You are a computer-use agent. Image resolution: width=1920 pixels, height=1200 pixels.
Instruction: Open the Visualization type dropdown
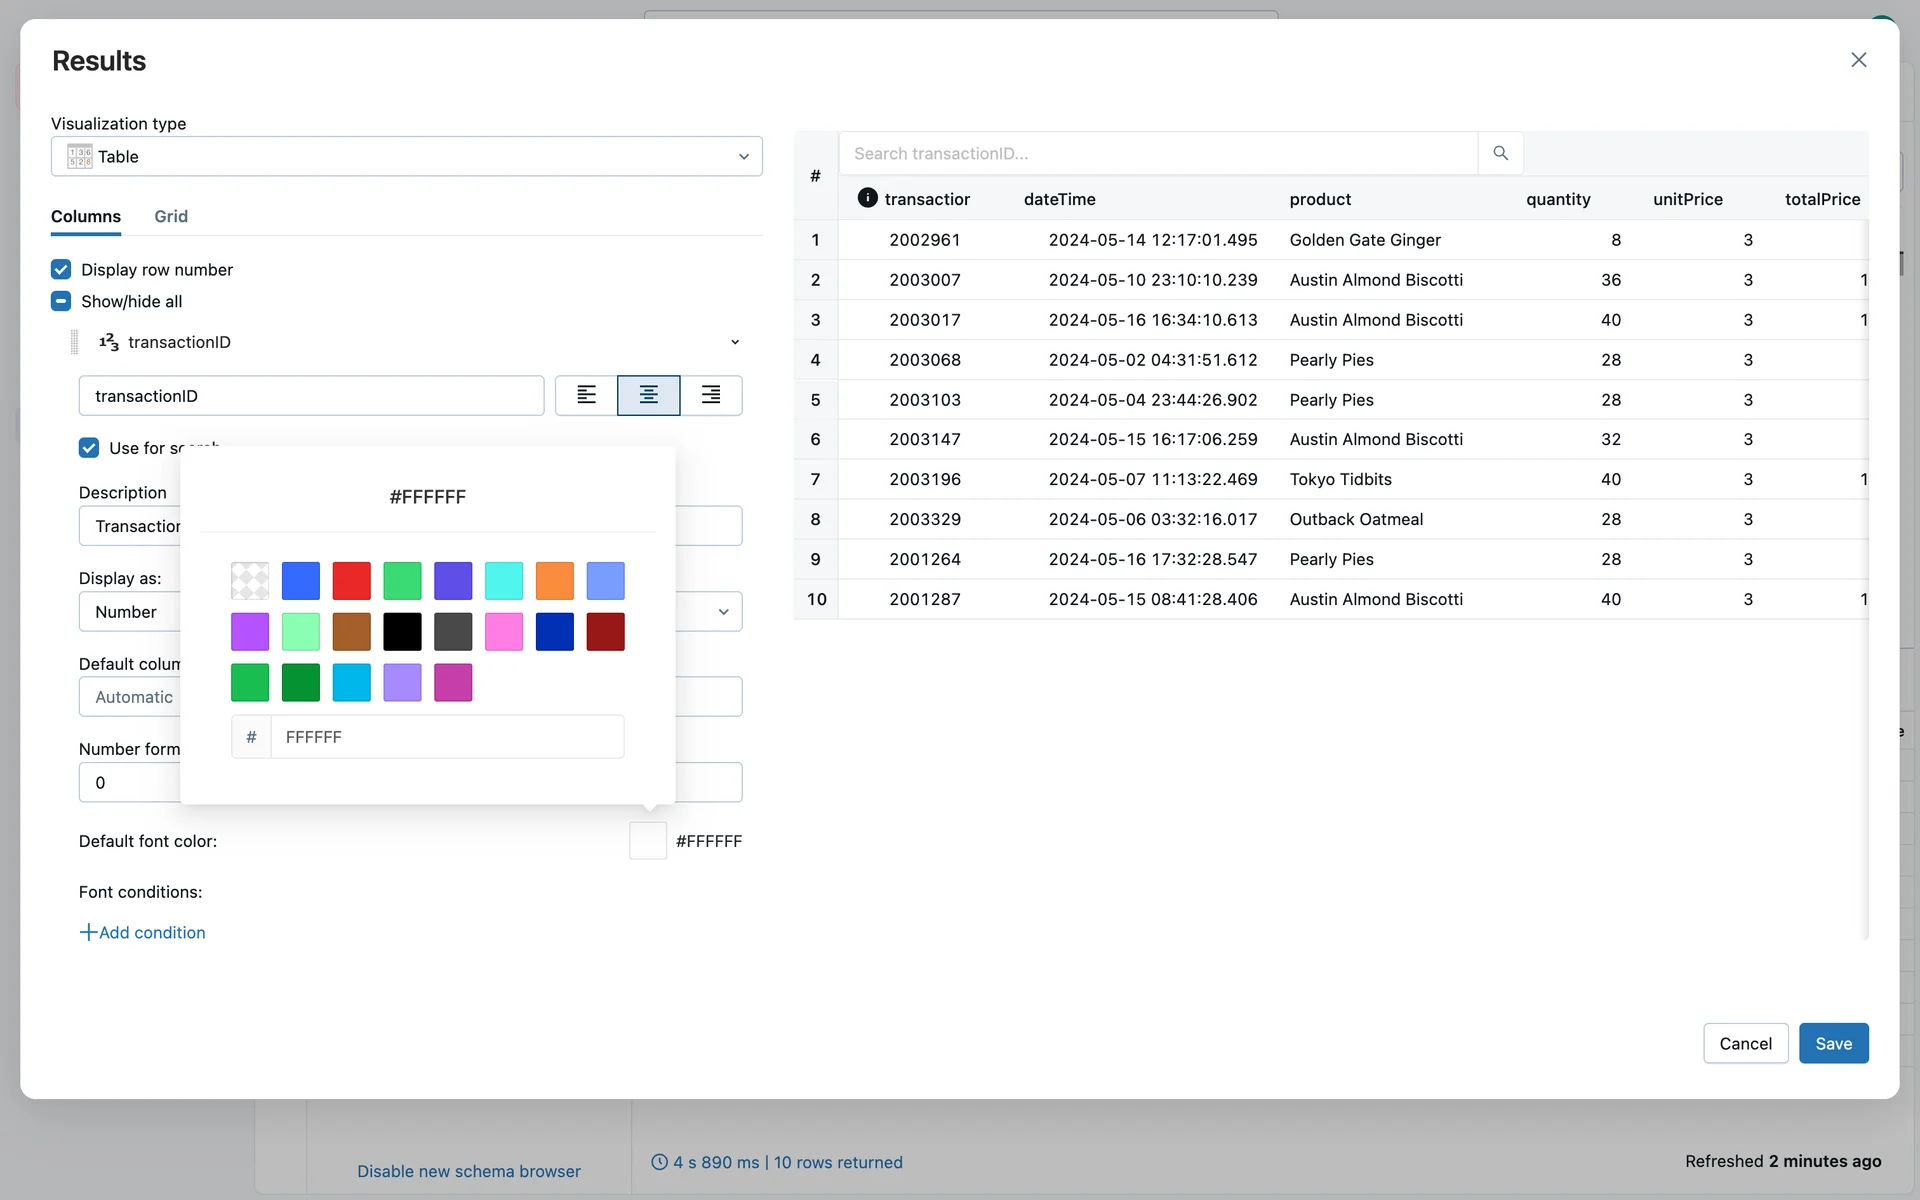click(406, 156)
